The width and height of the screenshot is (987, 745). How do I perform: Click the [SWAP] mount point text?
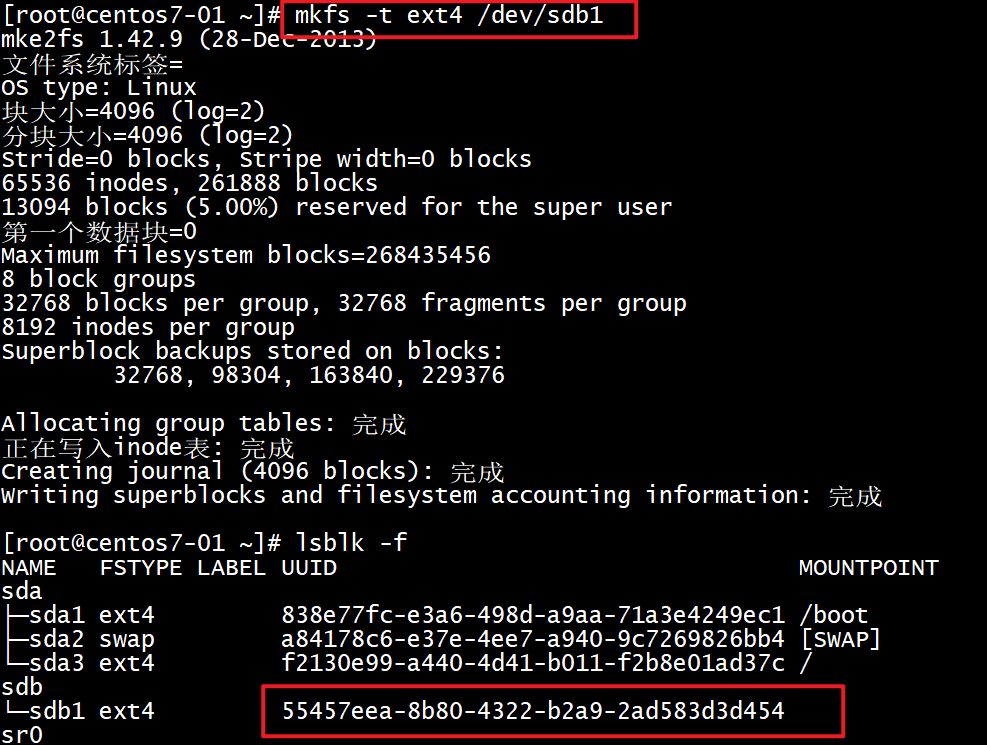[x=840, y=639]
